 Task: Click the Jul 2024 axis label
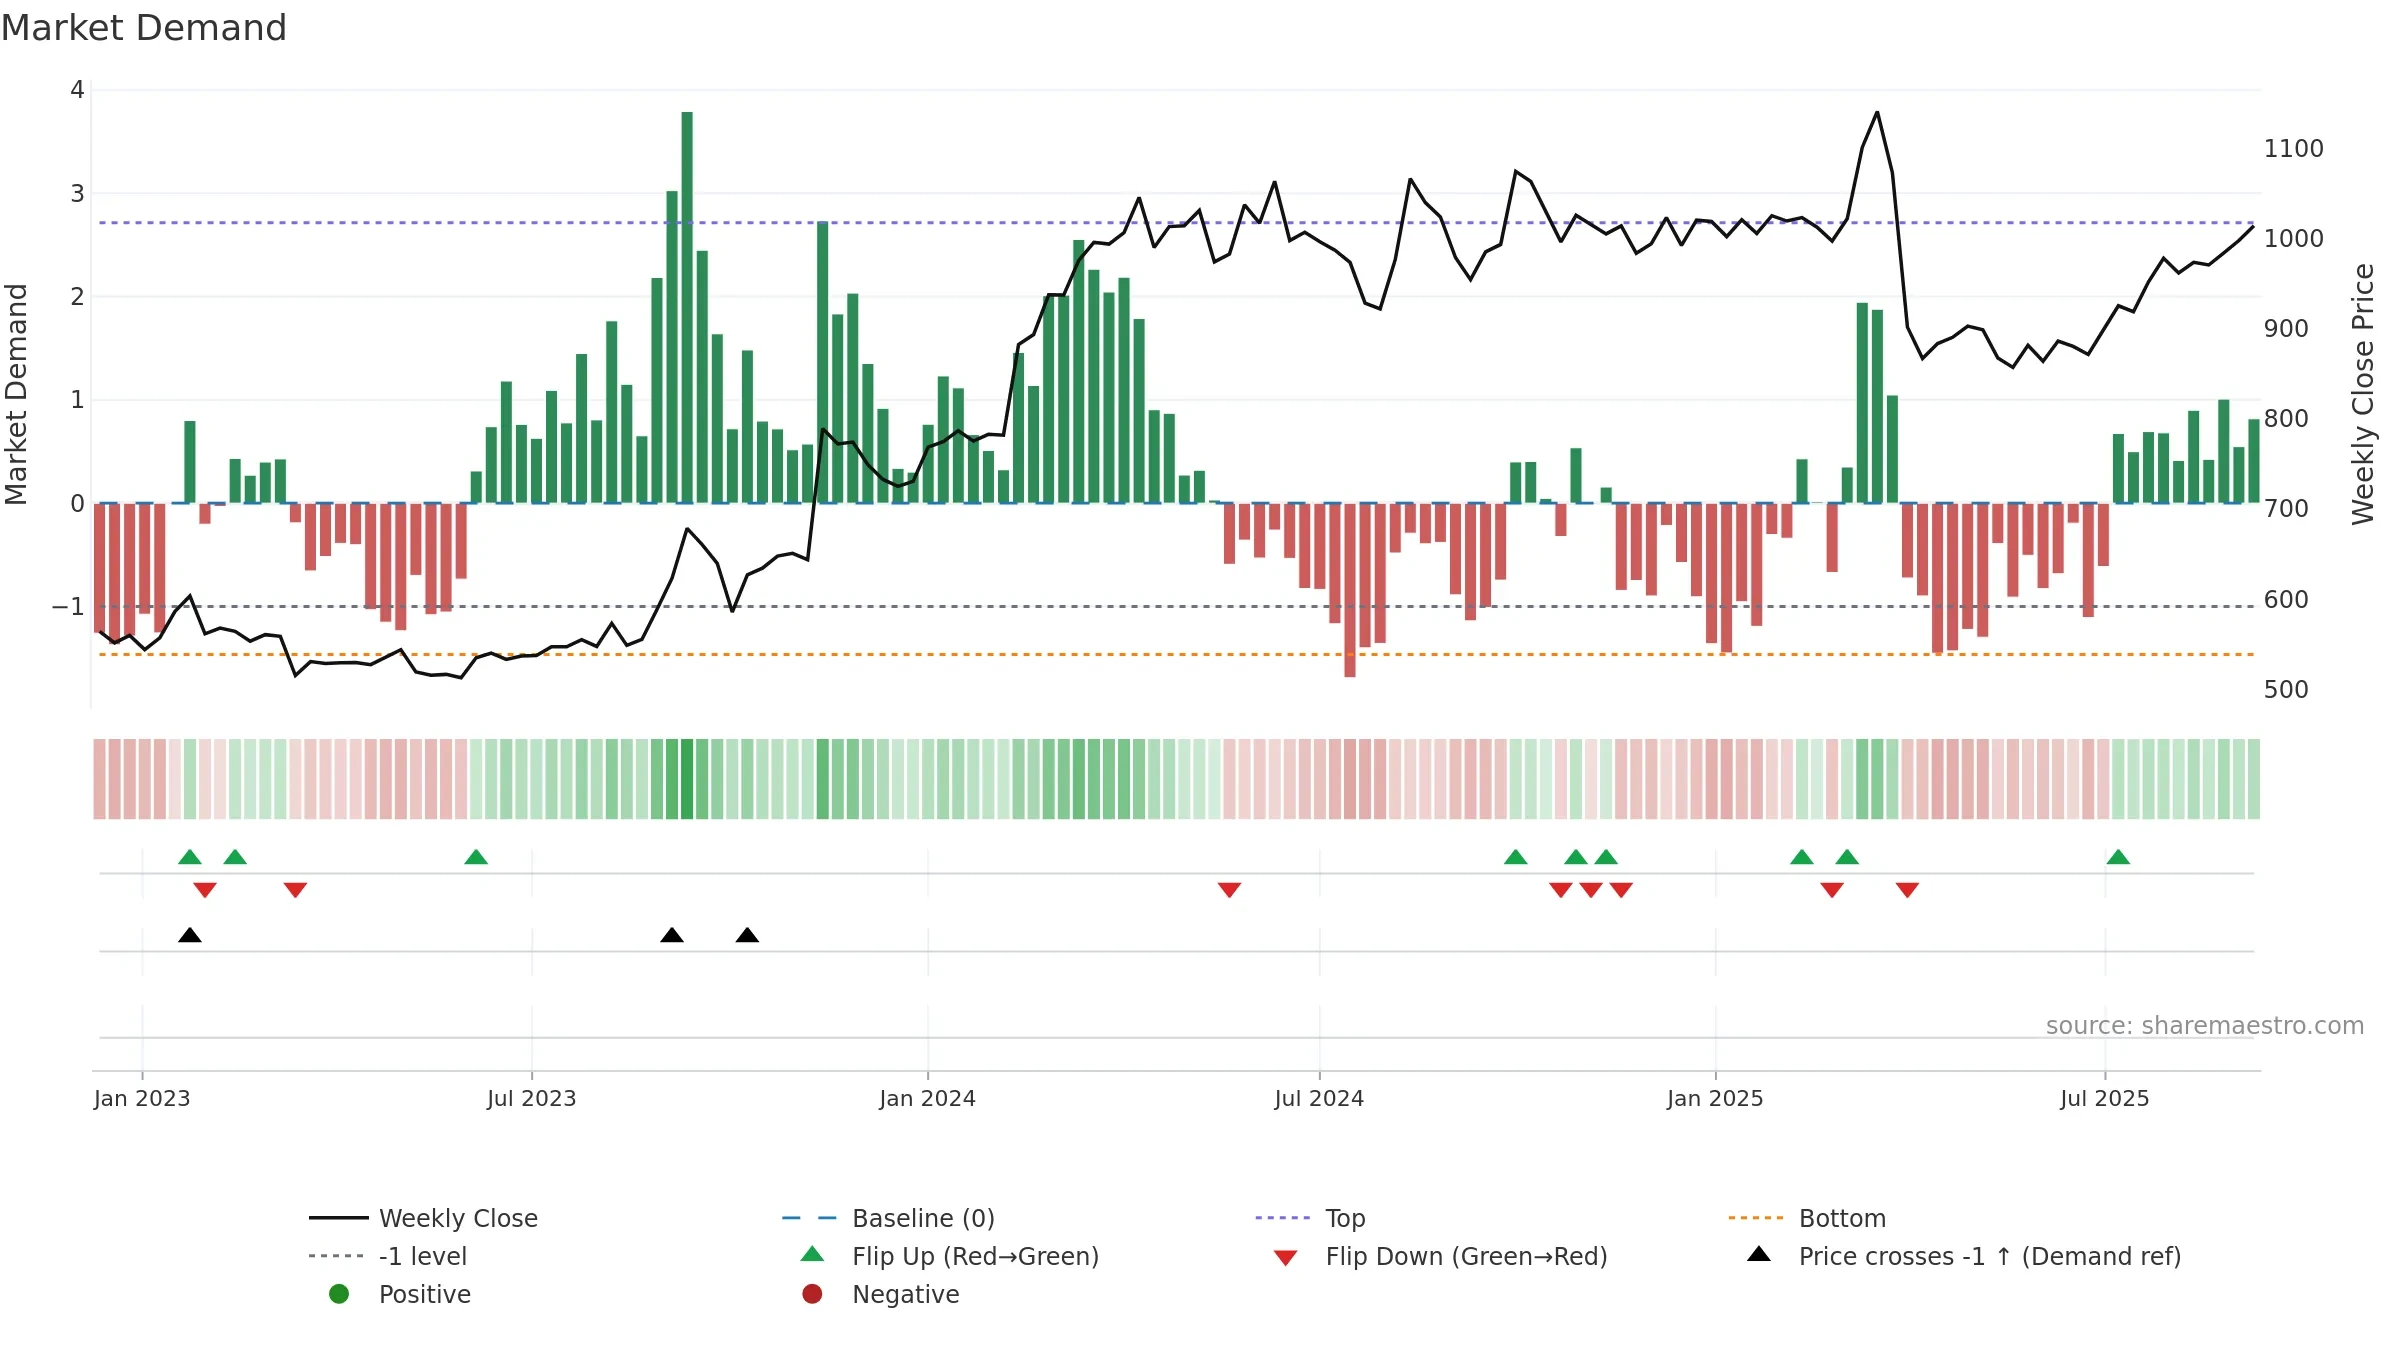(1319, 1098)
